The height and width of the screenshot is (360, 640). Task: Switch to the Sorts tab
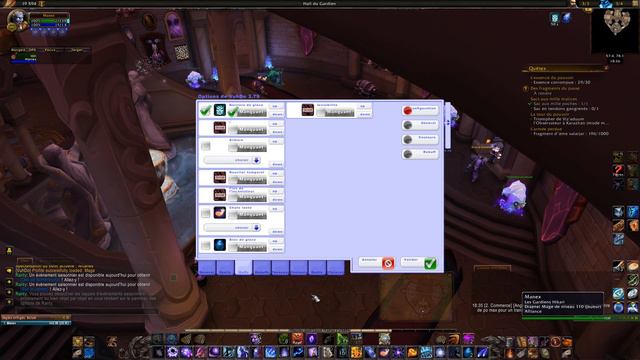click(225, 268)
